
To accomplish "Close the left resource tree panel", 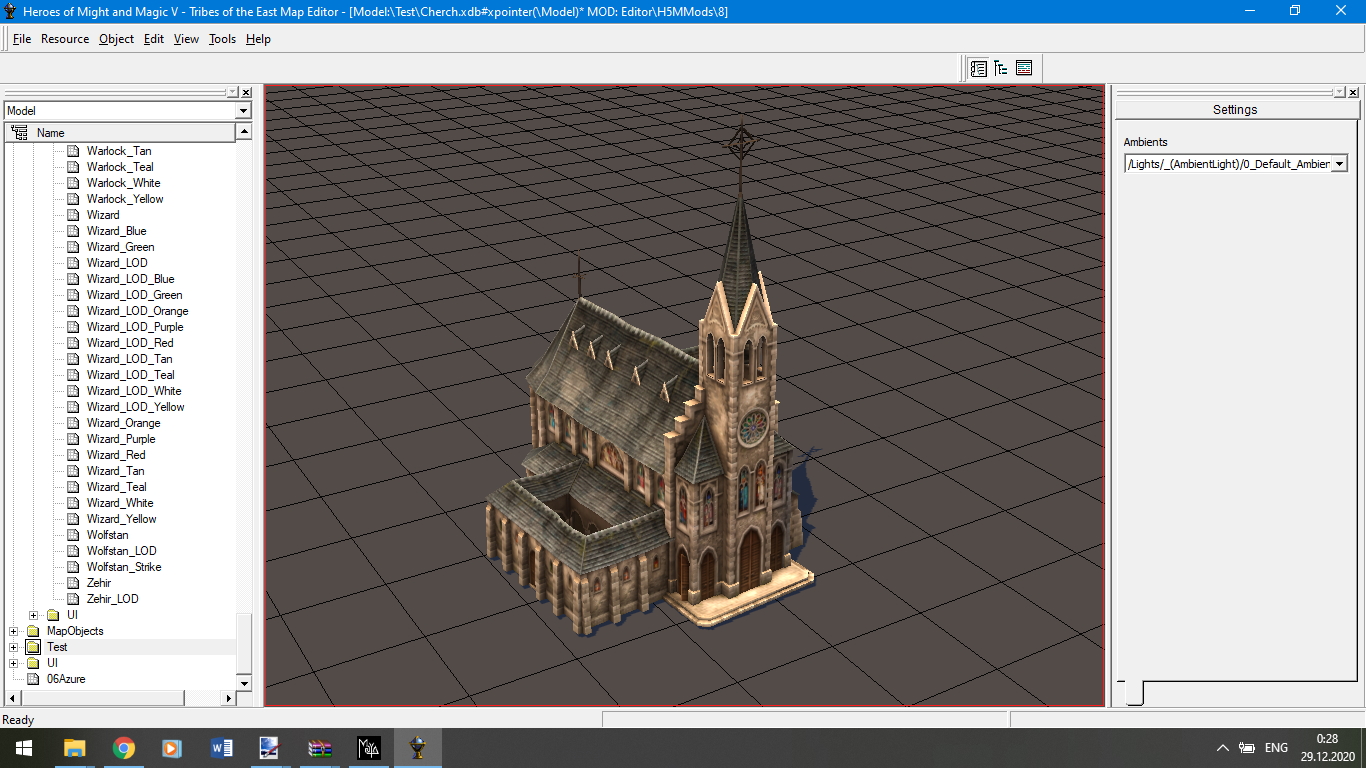I will (x=246, y=92).
